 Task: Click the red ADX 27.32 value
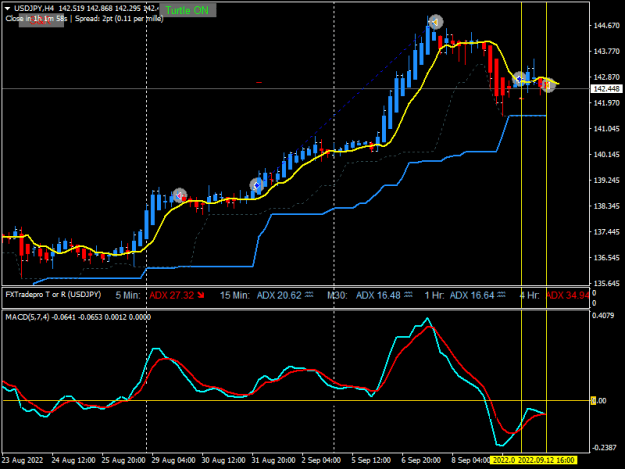172,295
